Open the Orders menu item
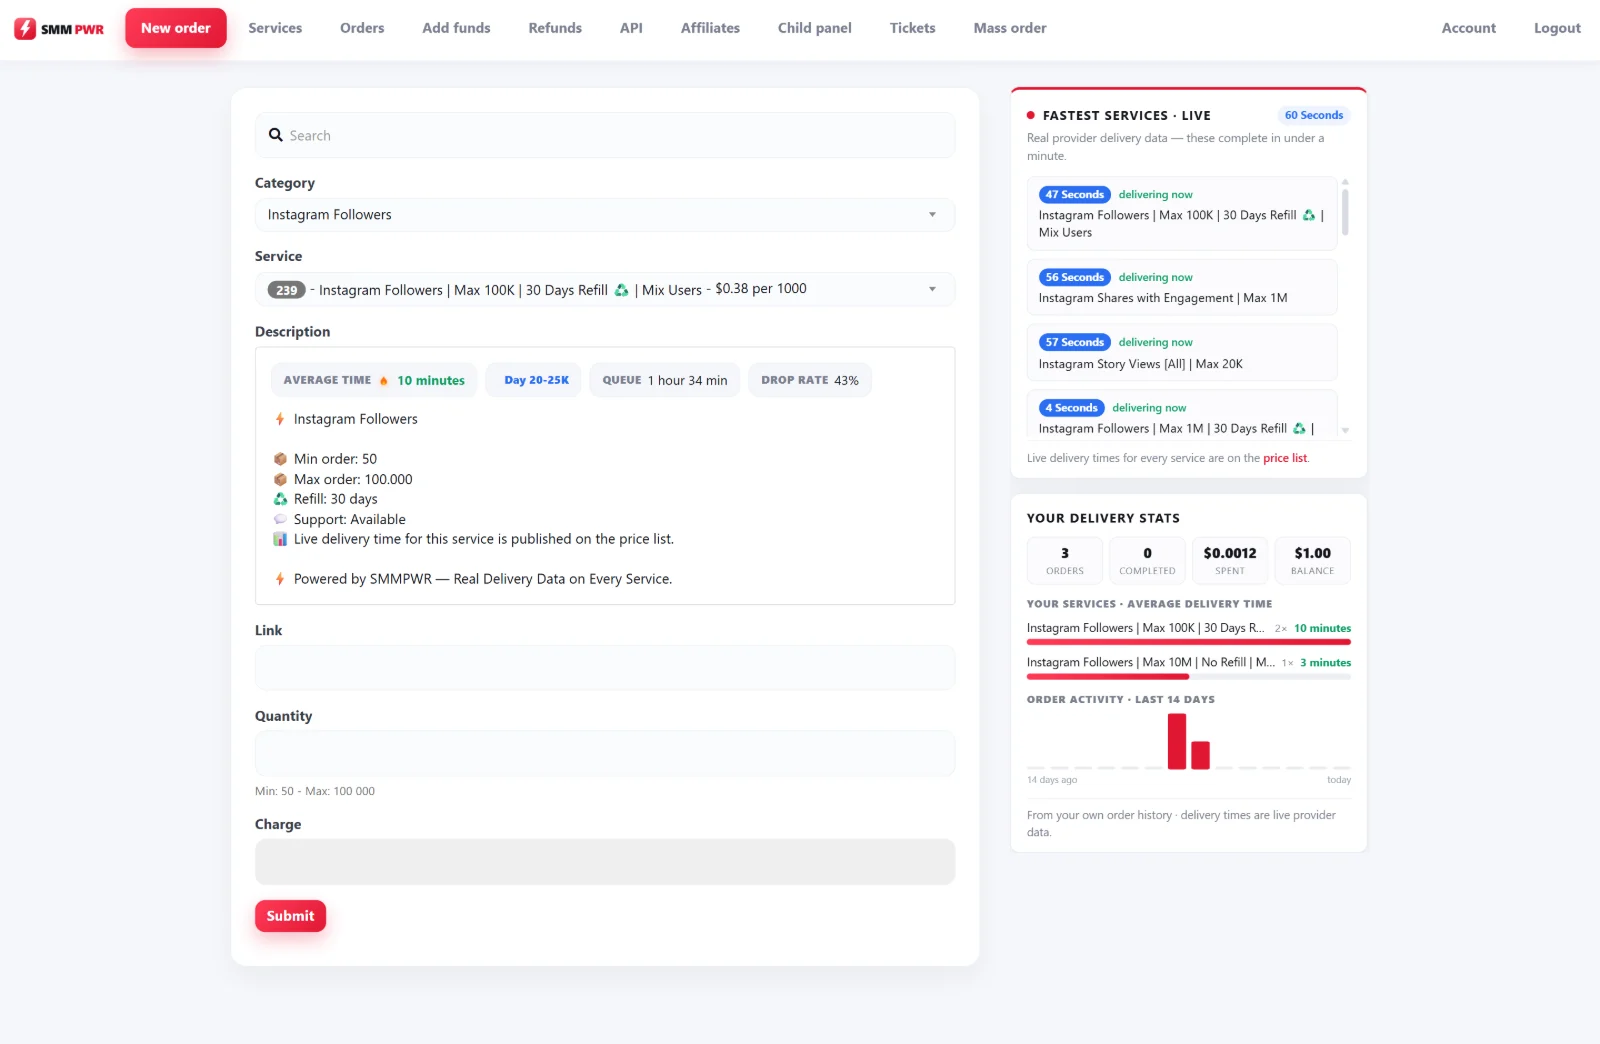 click(362, 28)
